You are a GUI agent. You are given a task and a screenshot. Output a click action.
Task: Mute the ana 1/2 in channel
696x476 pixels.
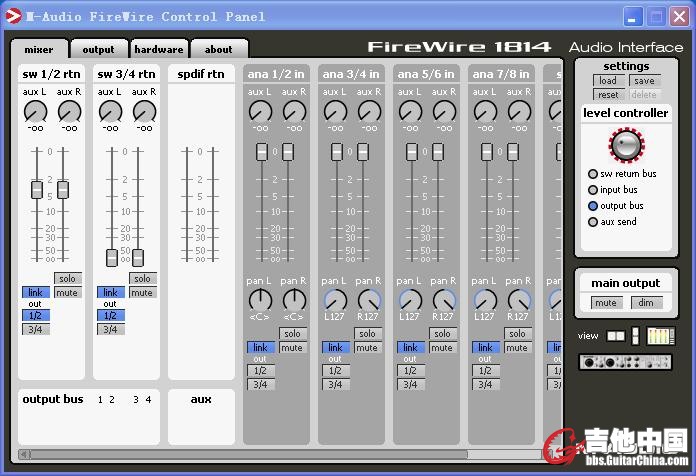292,348
